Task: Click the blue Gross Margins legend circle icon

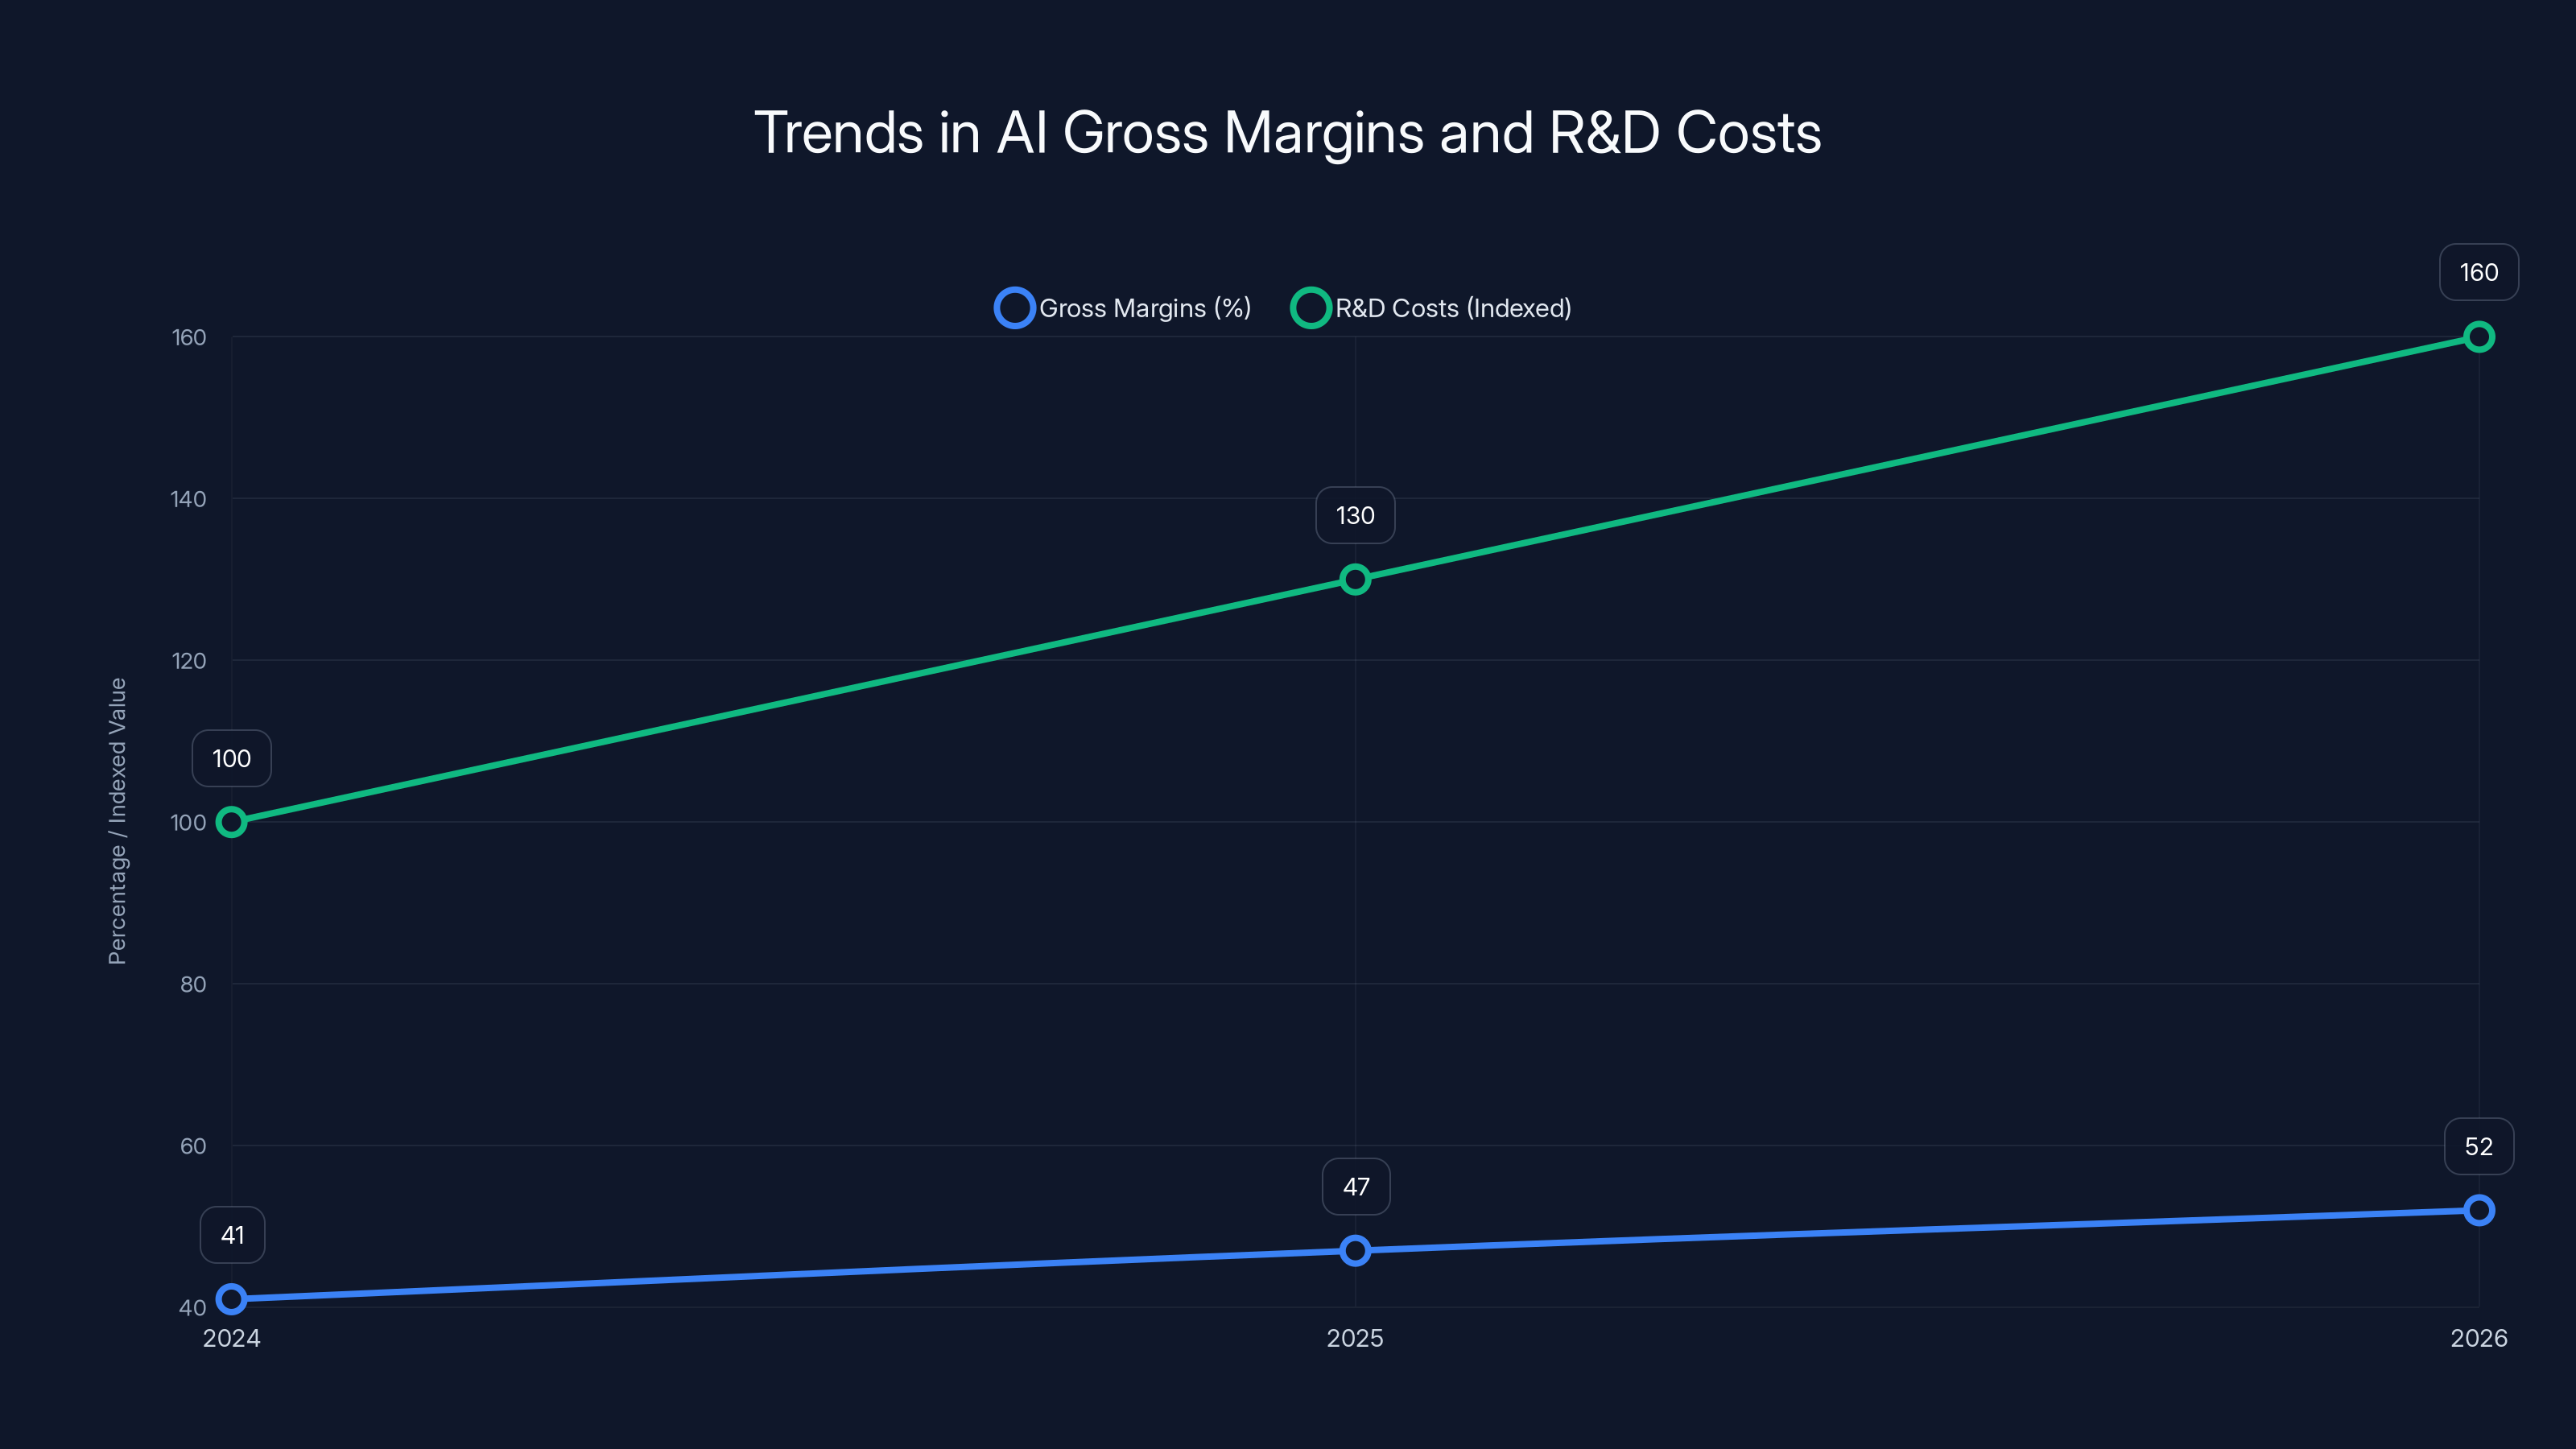Action: [x=1014, y=308]
